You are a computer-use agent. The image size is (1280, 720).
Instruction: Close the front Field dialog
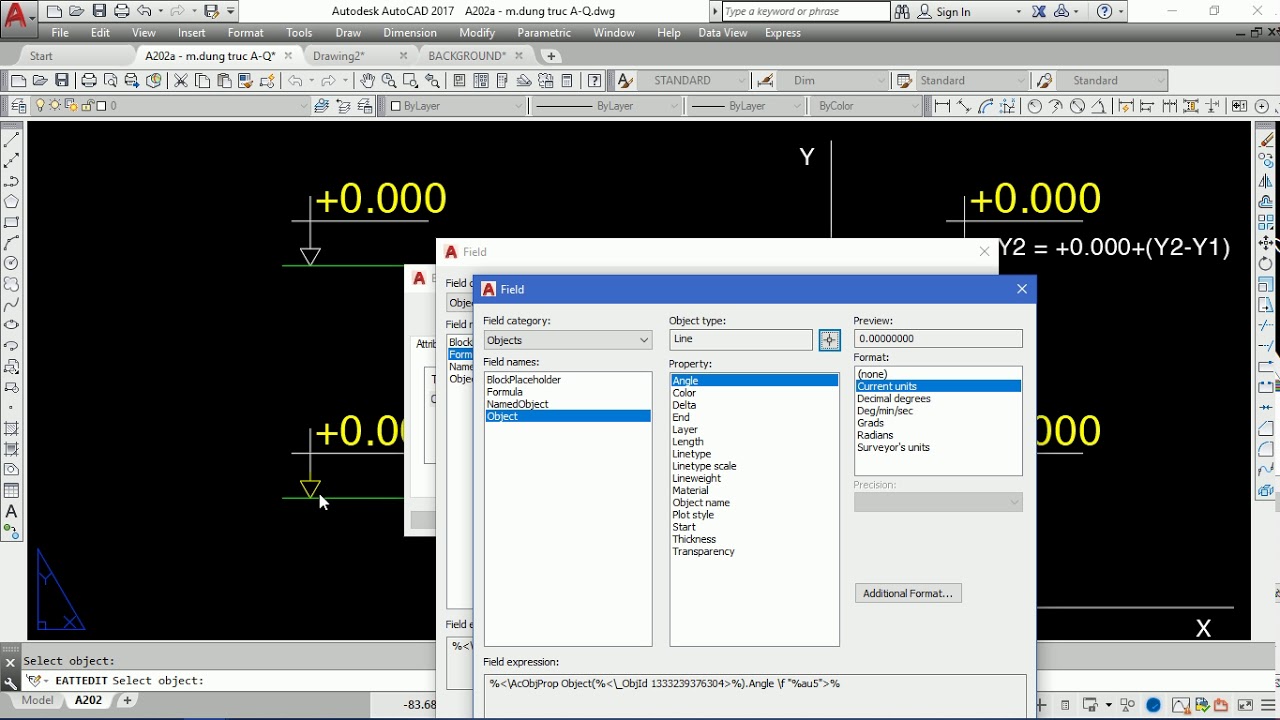tap(1021, 289)
